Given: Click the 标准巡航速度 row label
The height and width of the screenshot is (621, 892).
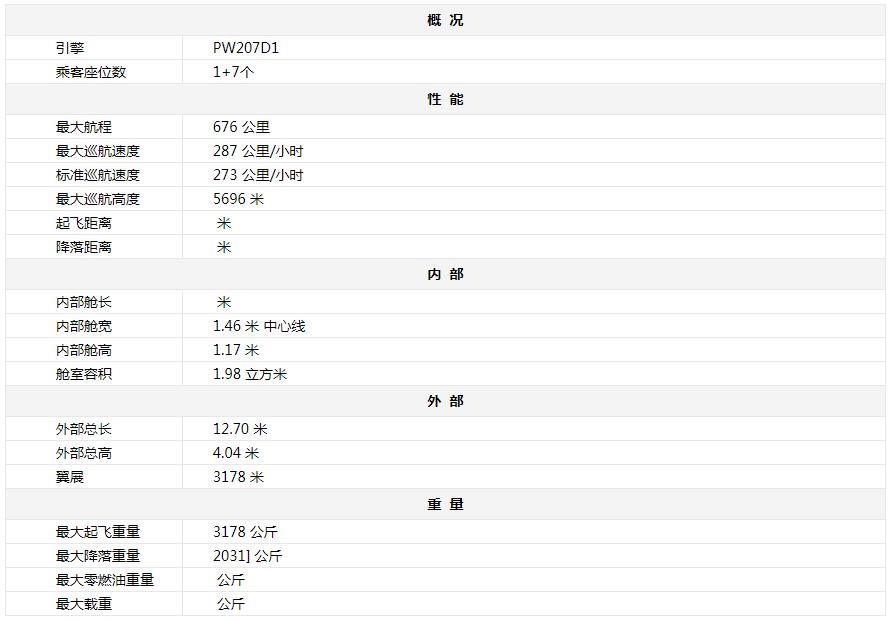Looking at the screenshot, I should pos(98,175).
